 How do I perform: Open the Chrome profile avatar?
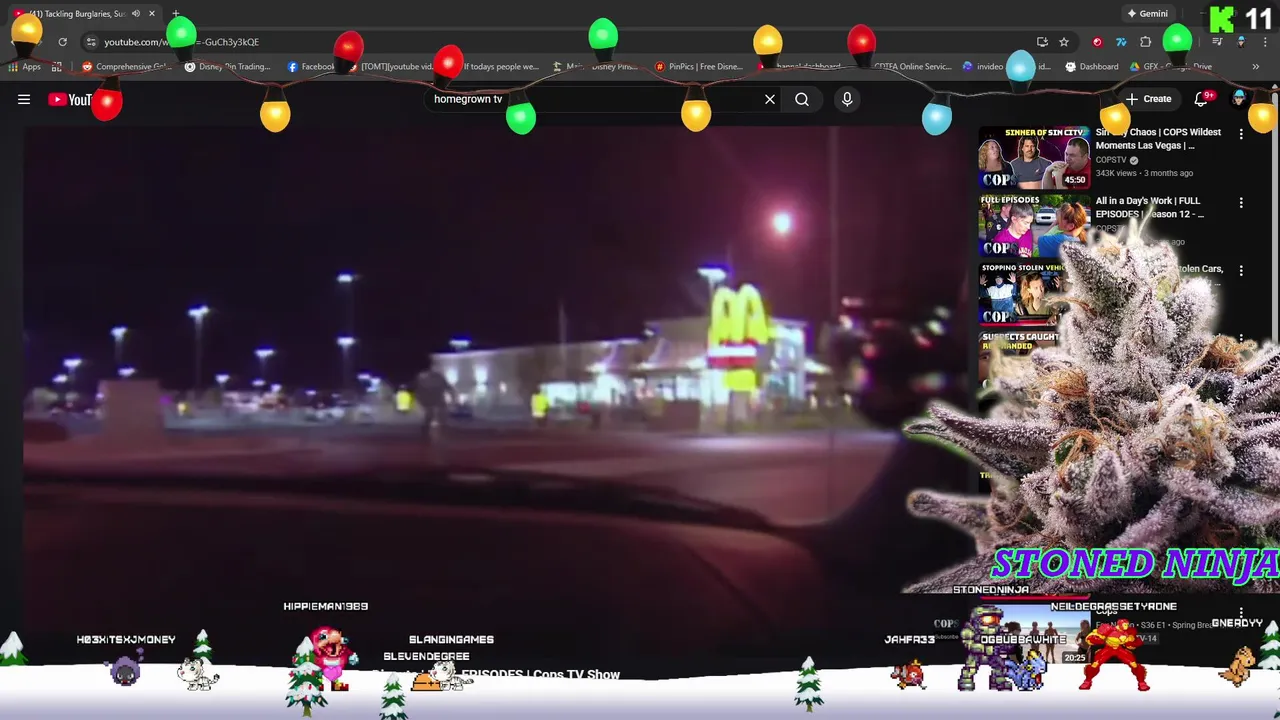(x=1241, y=42)
